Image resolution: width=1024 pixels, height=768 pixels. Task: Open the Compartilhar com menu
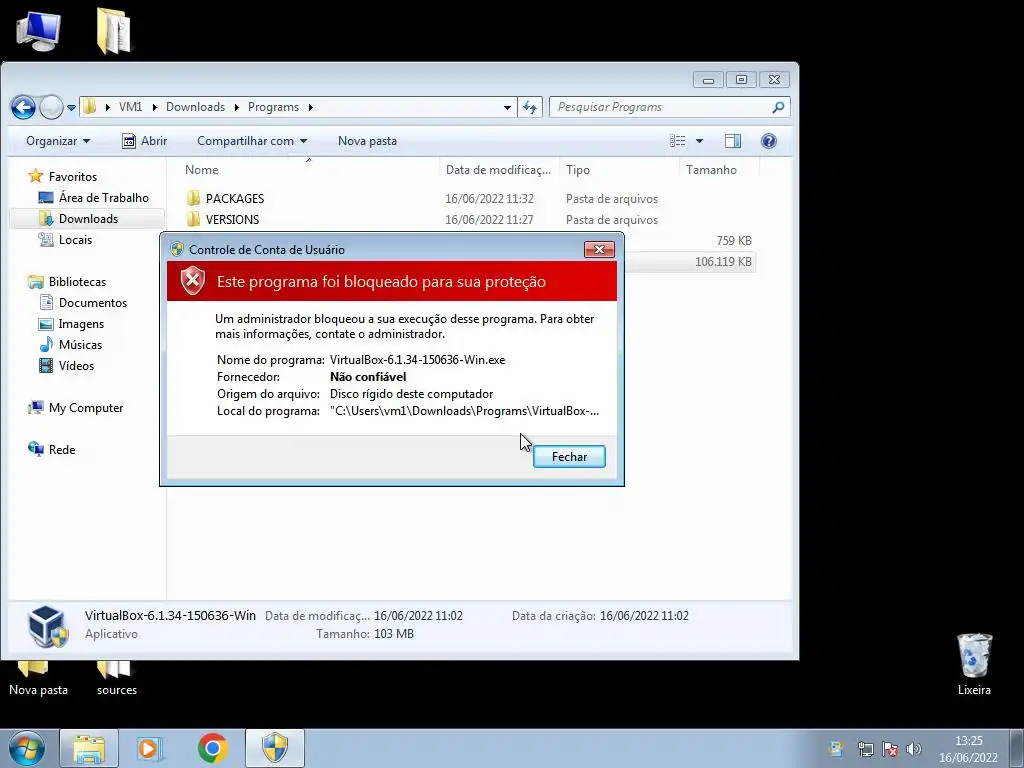coord(251,141)
